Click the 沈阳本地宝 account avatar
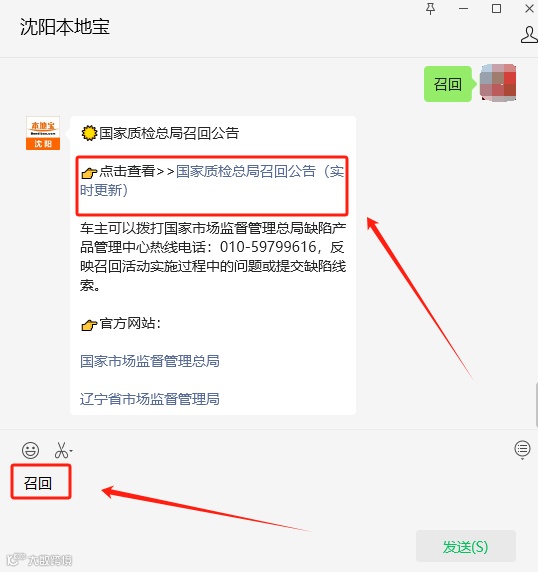 (43, 133)
